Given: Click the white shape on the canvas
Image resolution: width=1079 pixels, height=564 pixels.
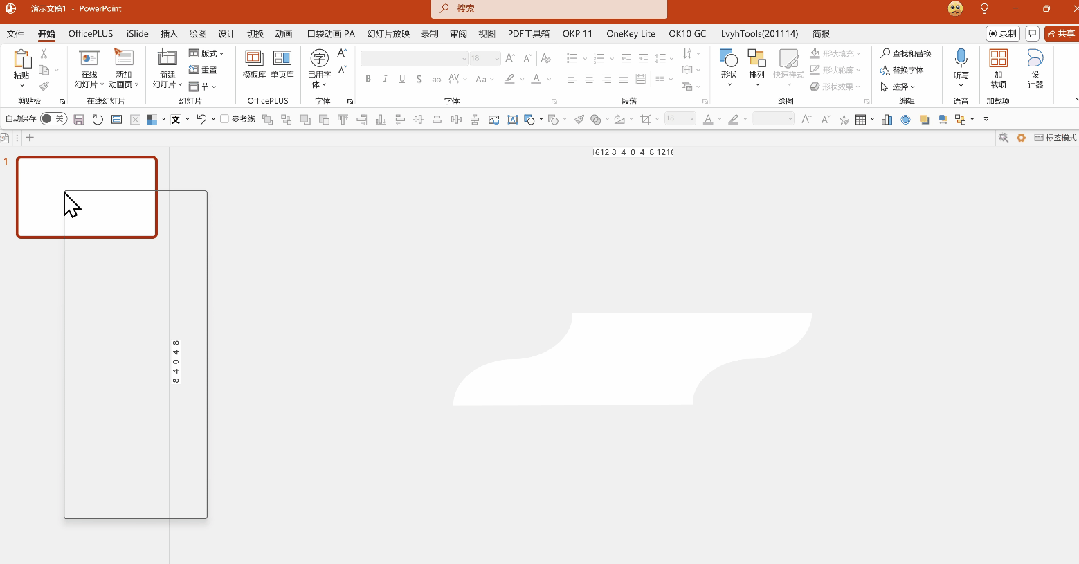Looking at the screenshot, I should [632, 359].
